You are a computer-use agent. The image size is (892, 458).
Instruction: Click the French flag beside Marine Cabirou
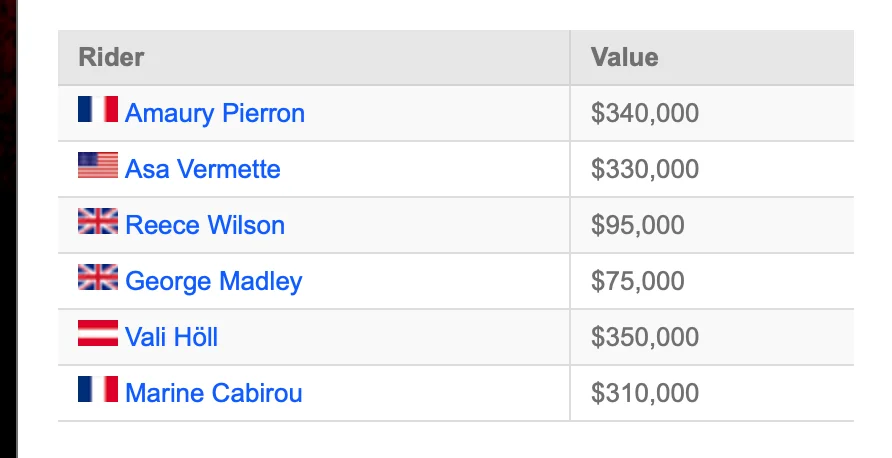point(98,389)
